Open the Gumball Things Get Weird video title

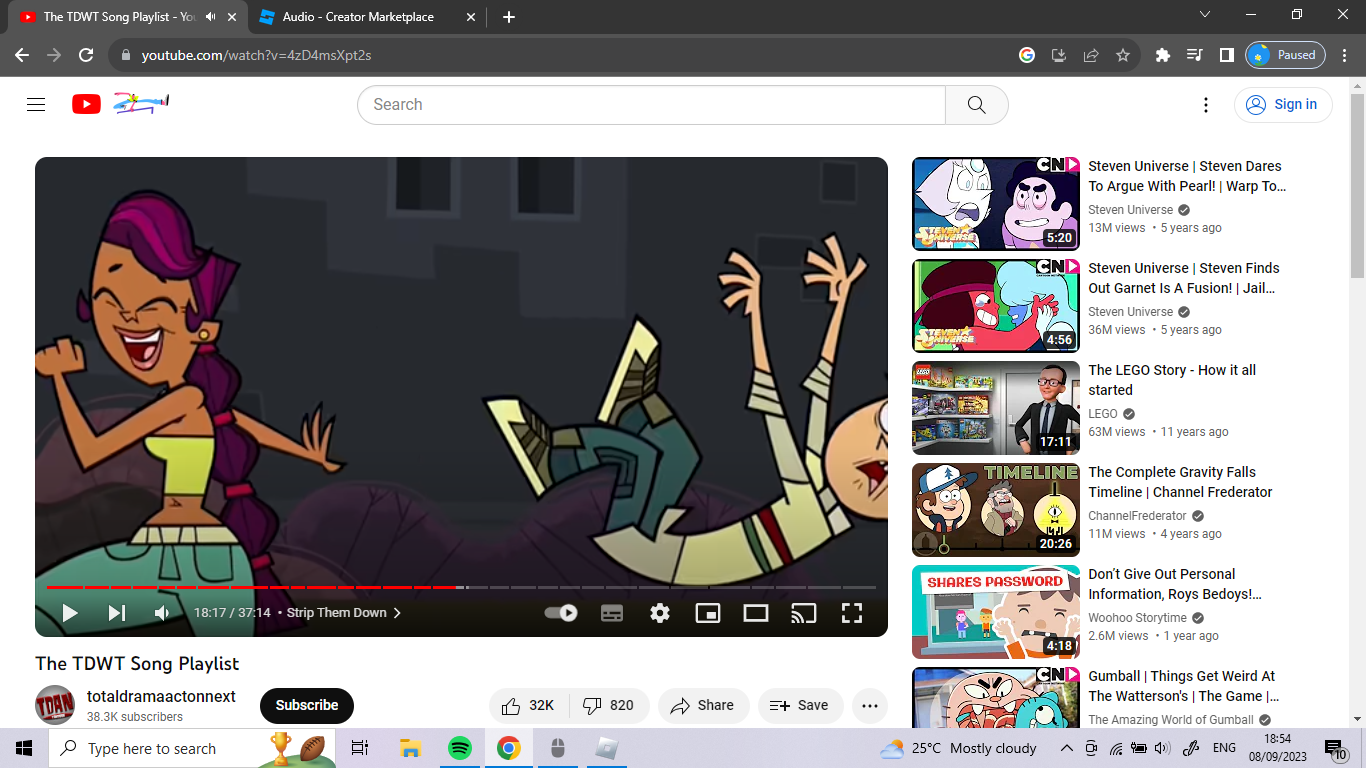pyautogui.click(x=1184, y=686)
